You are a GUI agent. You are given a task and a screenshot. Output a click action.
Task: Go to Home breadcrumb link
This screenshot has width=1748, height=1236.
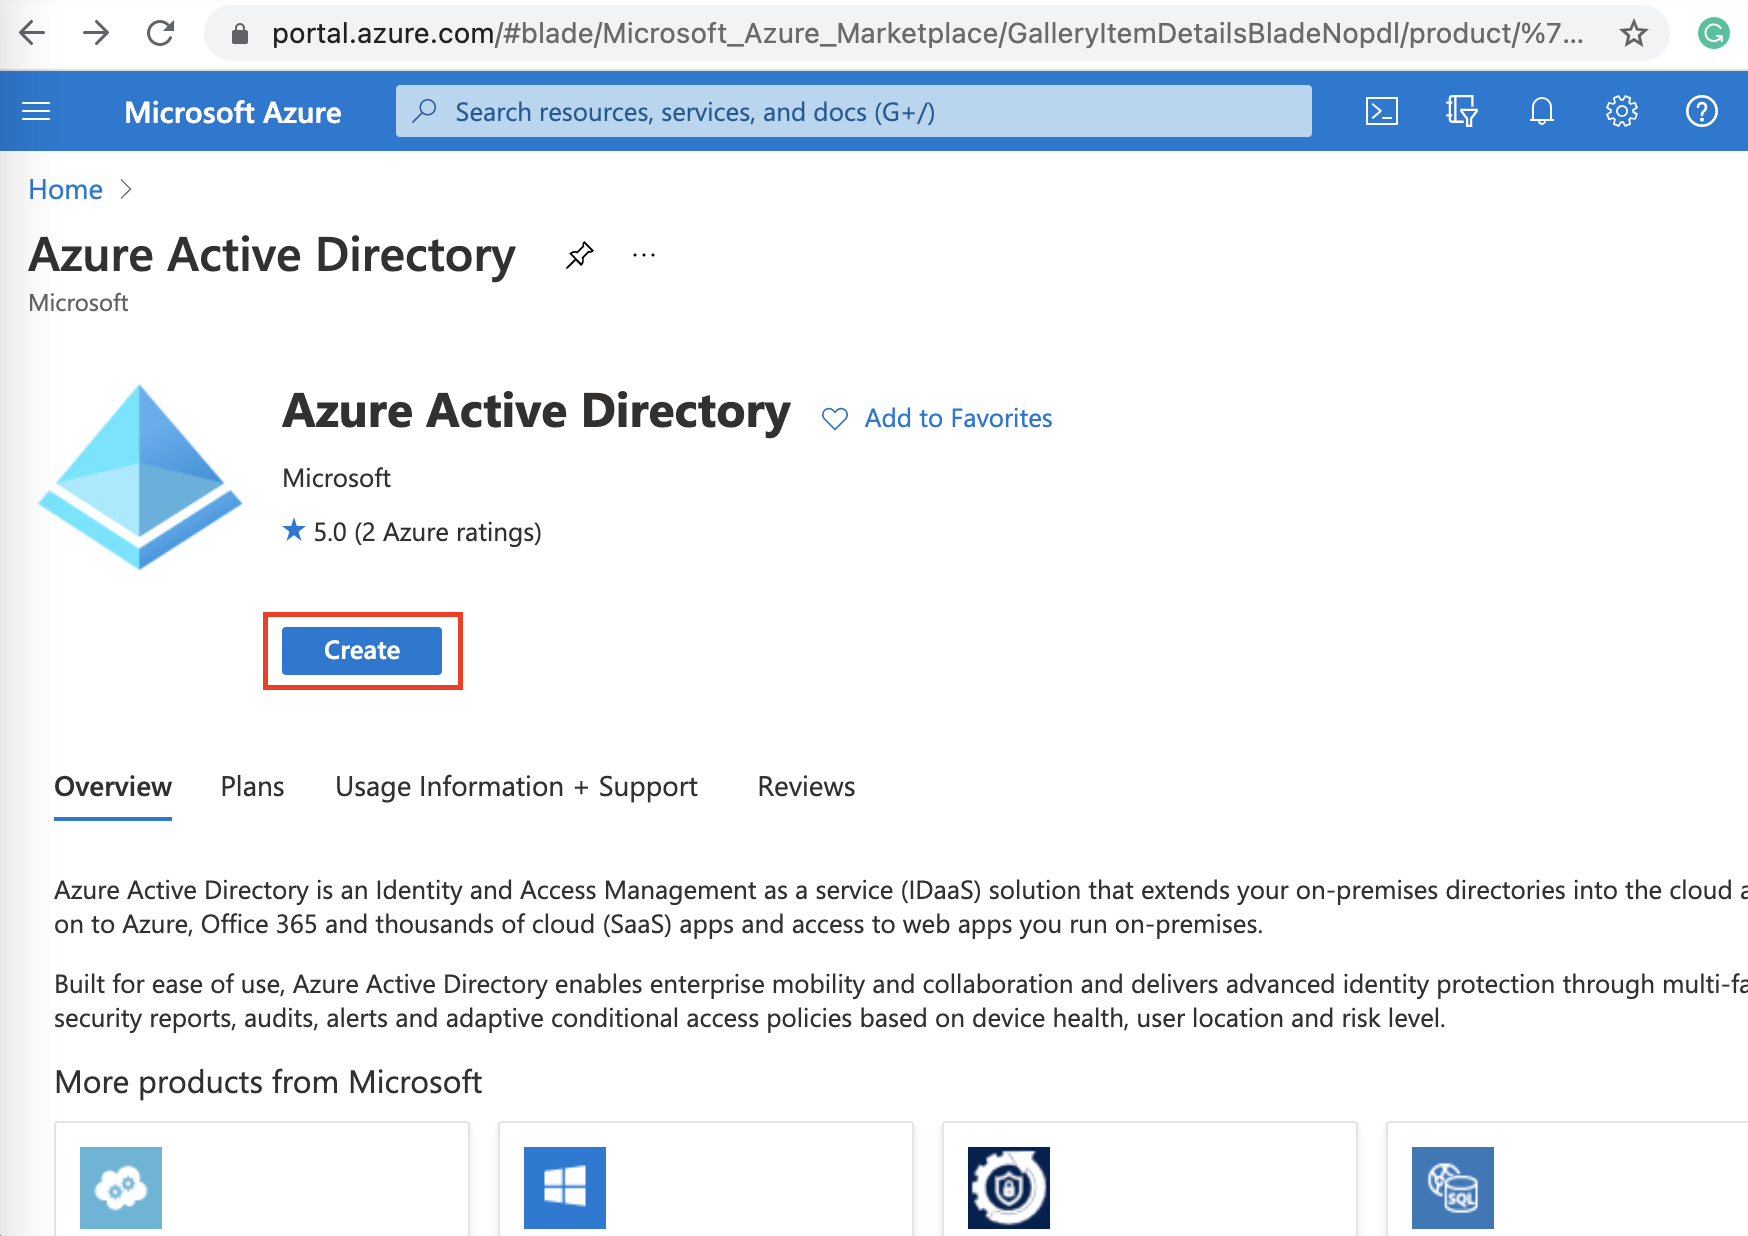tap(65, 189)
